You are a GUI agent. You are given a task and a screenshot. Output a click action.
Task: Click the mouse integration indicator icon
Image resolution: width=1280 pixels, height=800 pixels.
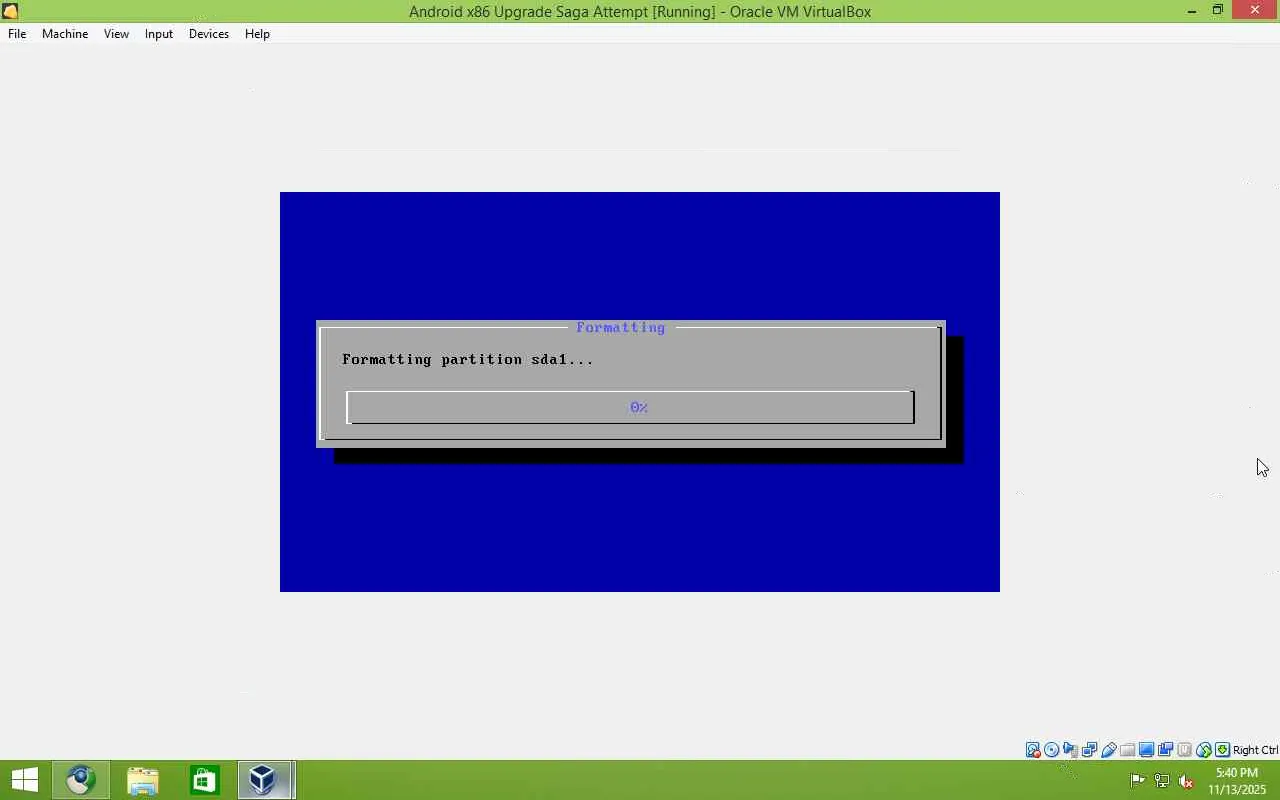tap(1204, 750)
